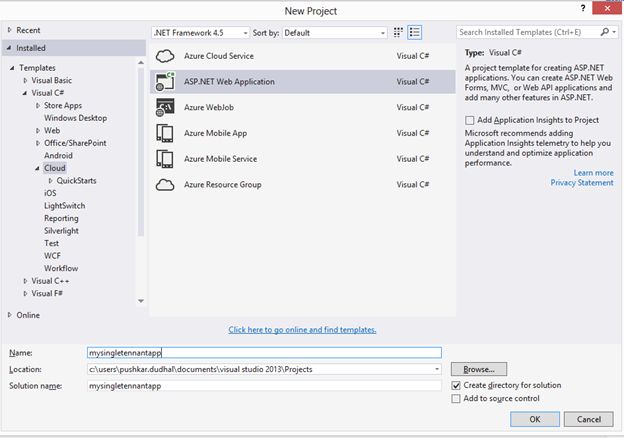
Task: Expand the Web tree node
Action: 37,130
